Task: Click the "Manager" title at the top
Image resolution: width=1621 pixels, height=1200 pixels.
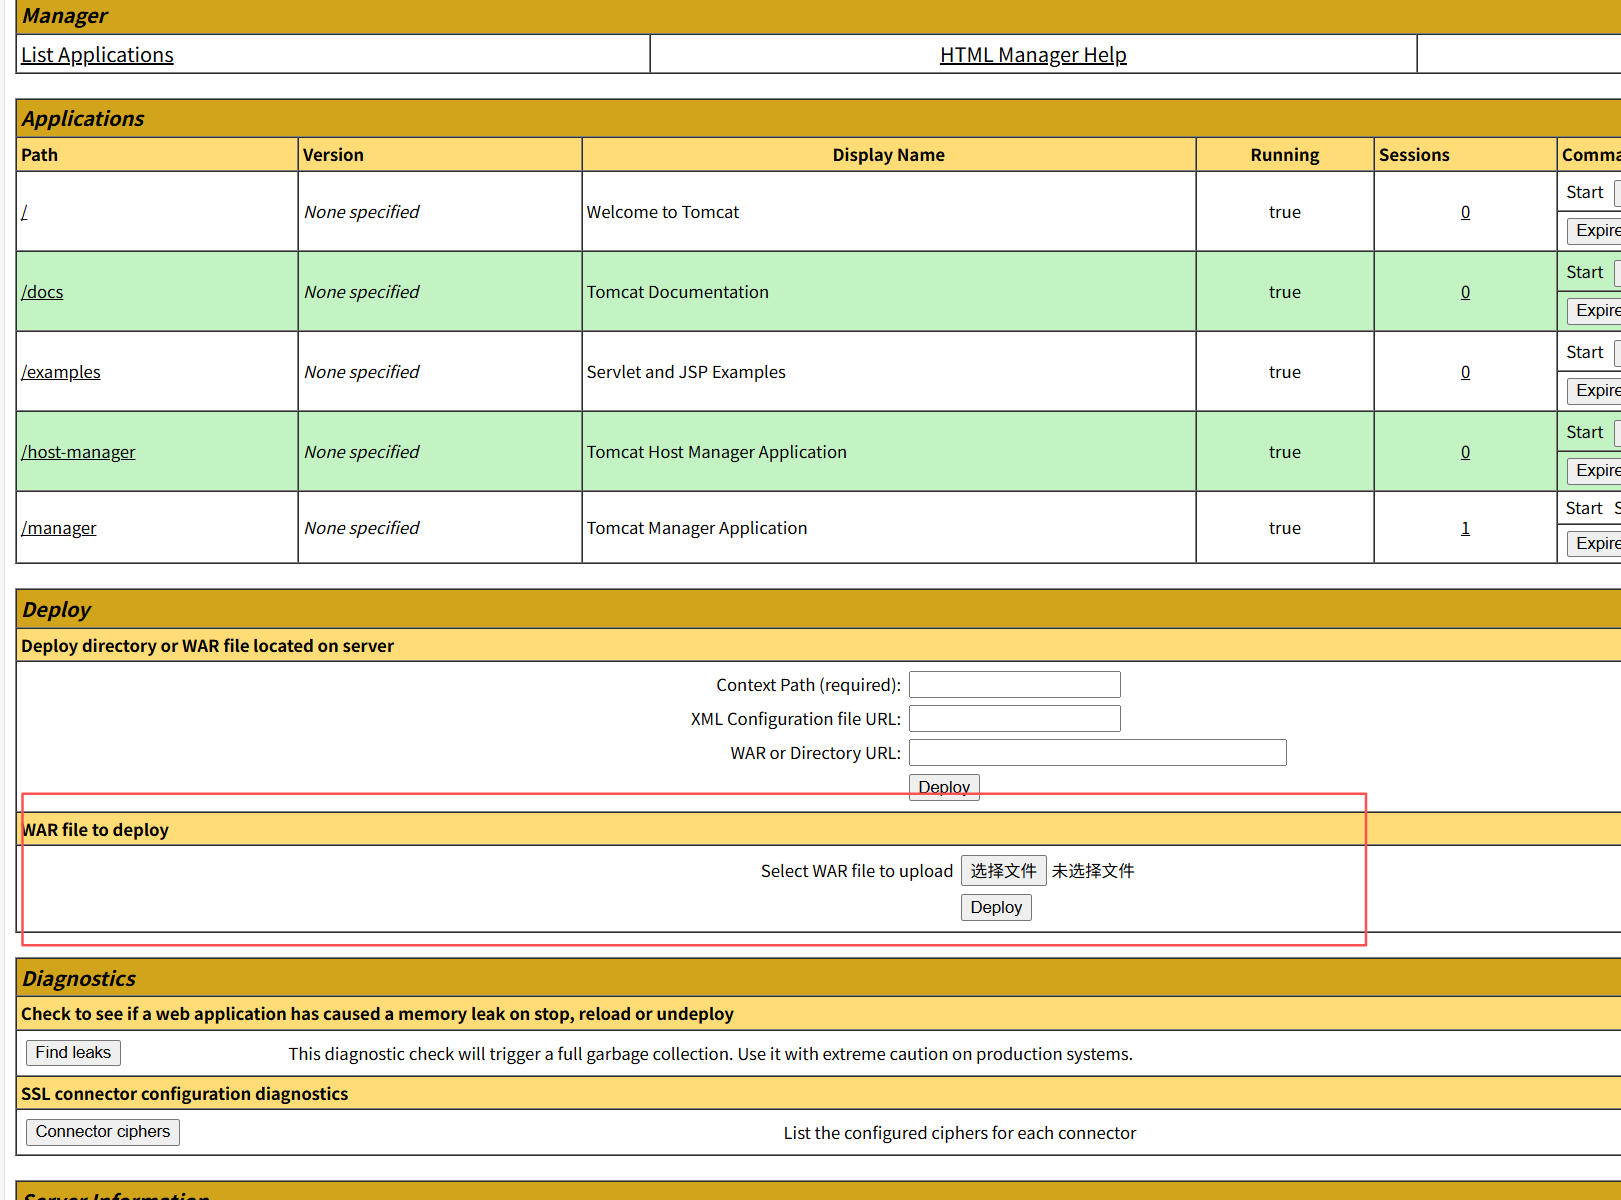Action: coord(65,16)
